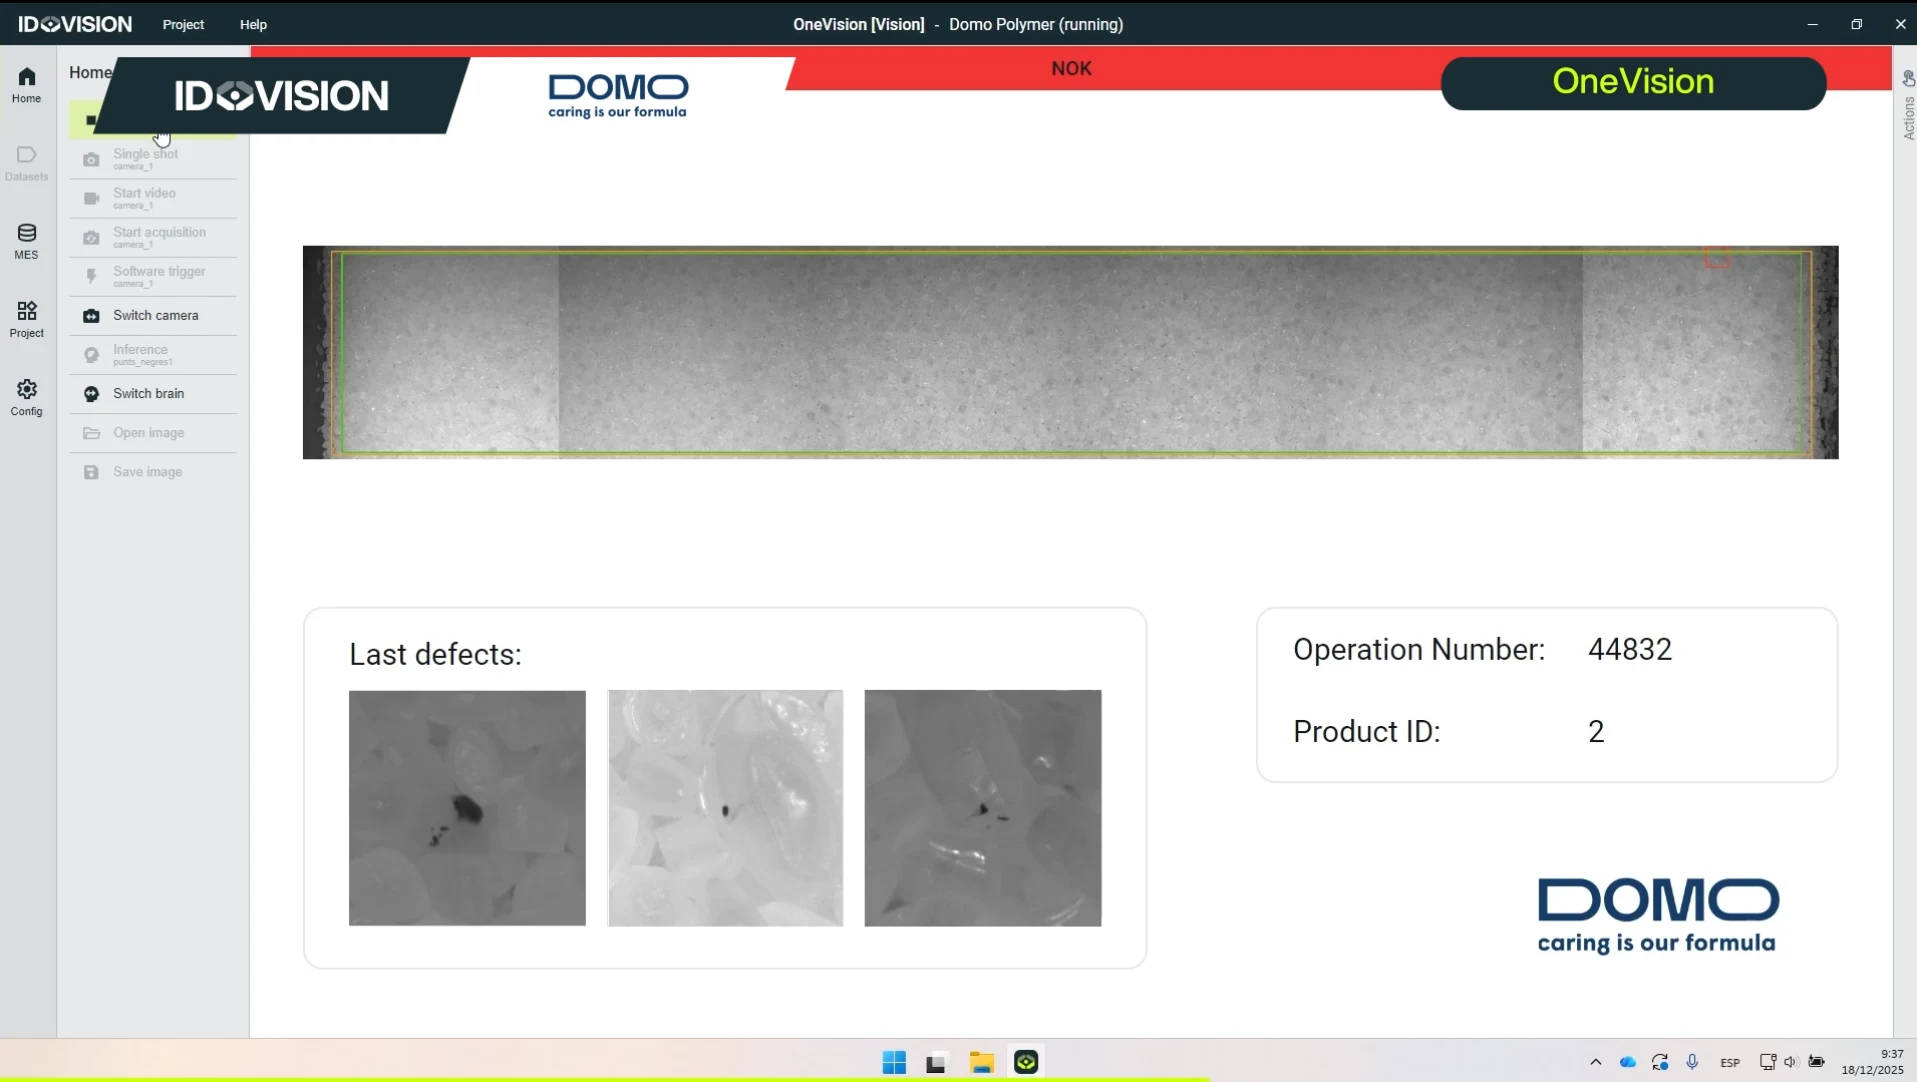Select the first defect thumbnail
1917x1082 pixels.
click(467, 808)
